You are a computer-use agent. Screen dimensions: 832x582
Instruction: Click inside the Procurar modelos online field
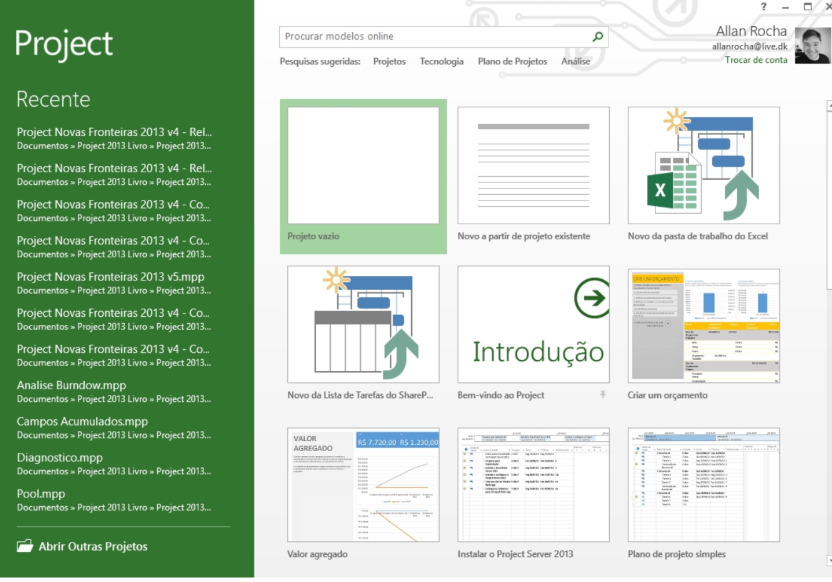tap(435, 37)
